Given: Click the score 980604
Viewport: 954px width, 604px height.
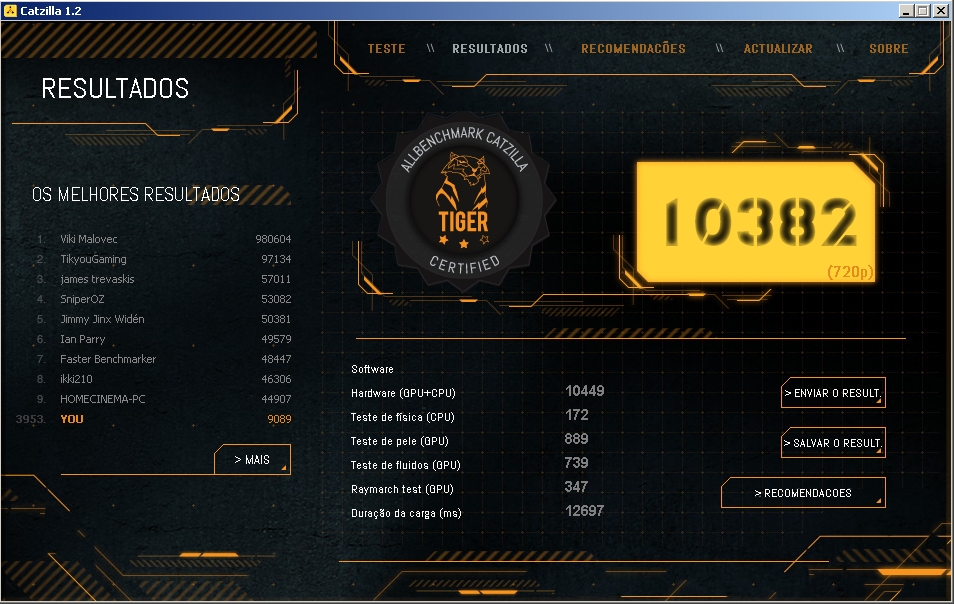Looking at the screenshot, I should (x=273, y=239).
